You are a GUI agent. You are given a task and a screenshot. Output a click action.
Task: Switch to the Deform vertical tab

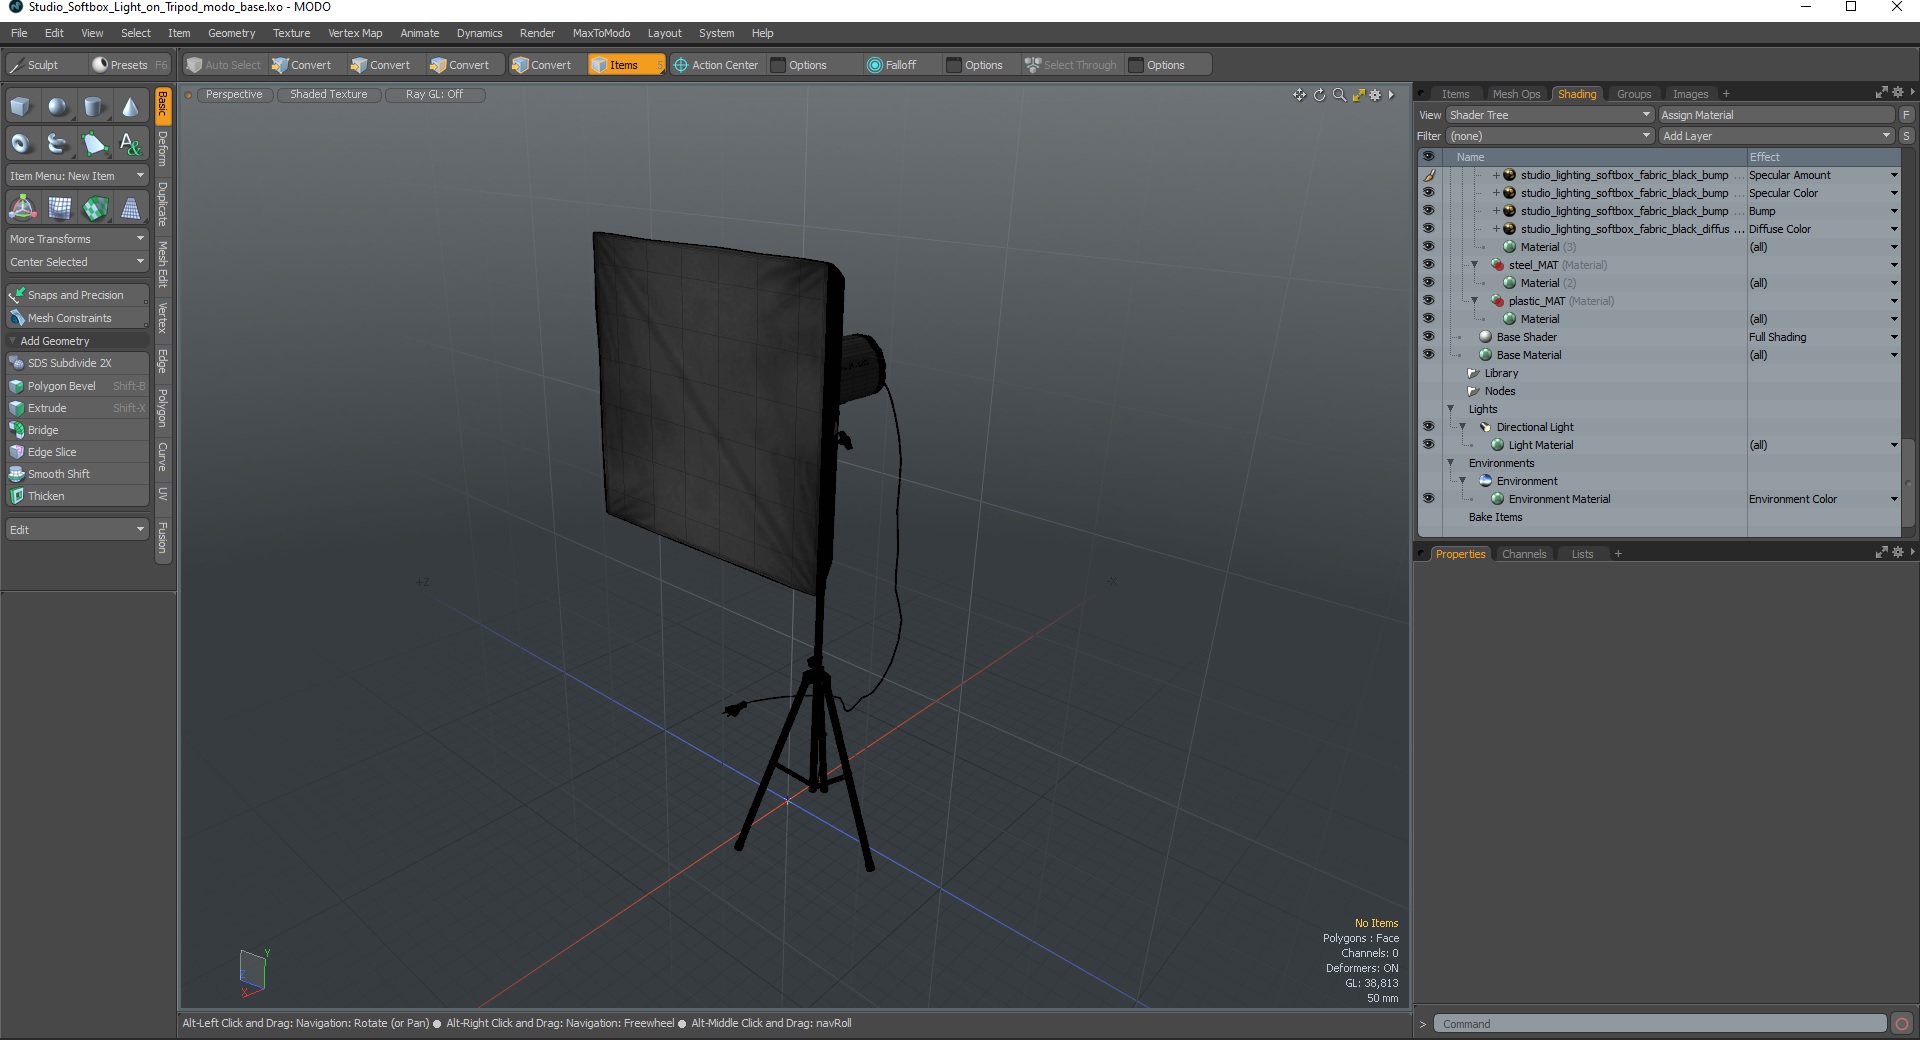(163, 148)
